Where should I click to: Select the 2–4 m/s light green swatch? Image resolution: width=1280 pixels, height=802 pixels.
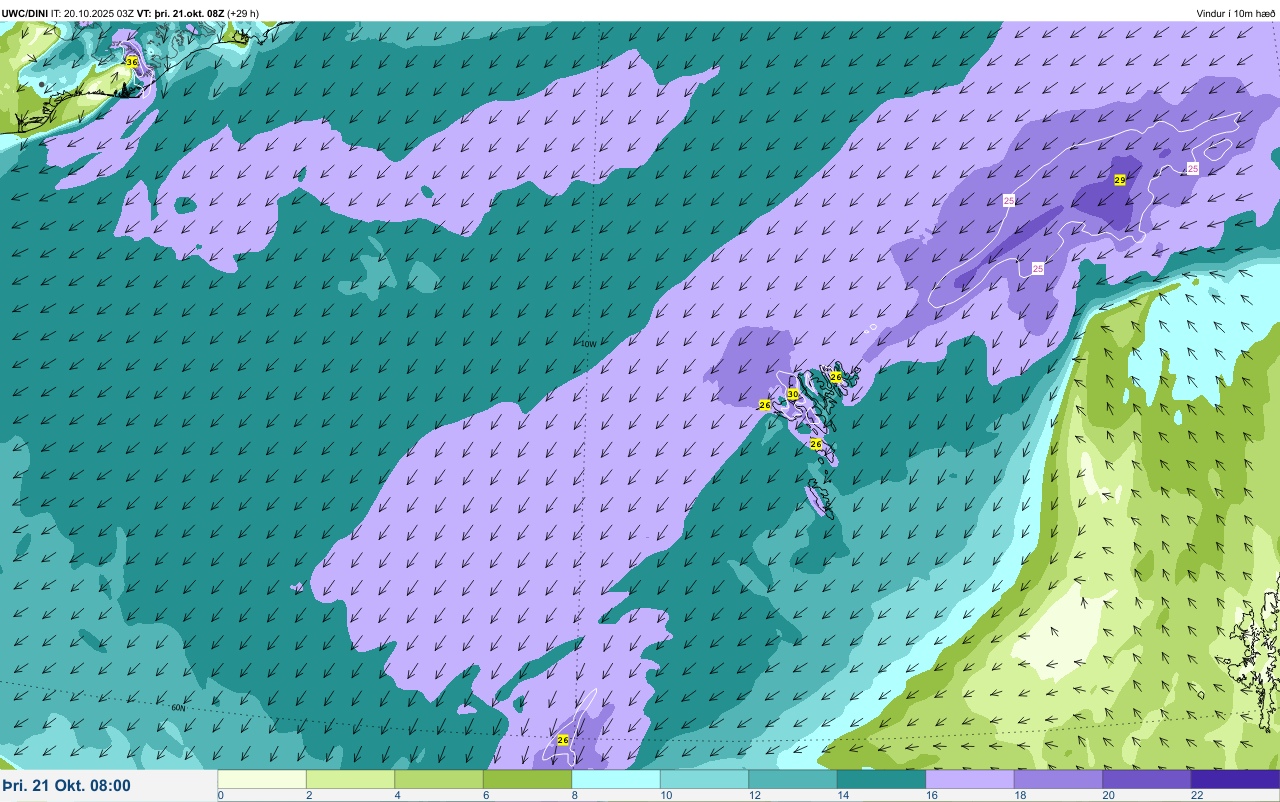[350, 779]
